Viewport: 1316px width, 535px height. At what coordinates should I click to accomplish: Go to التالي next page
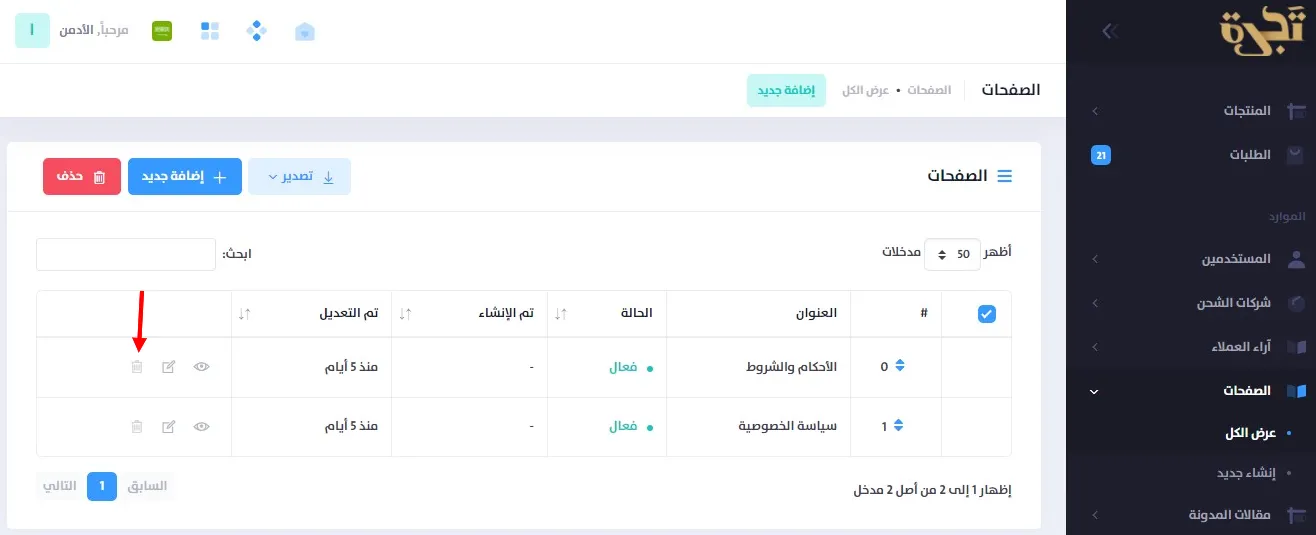[59, 486]
